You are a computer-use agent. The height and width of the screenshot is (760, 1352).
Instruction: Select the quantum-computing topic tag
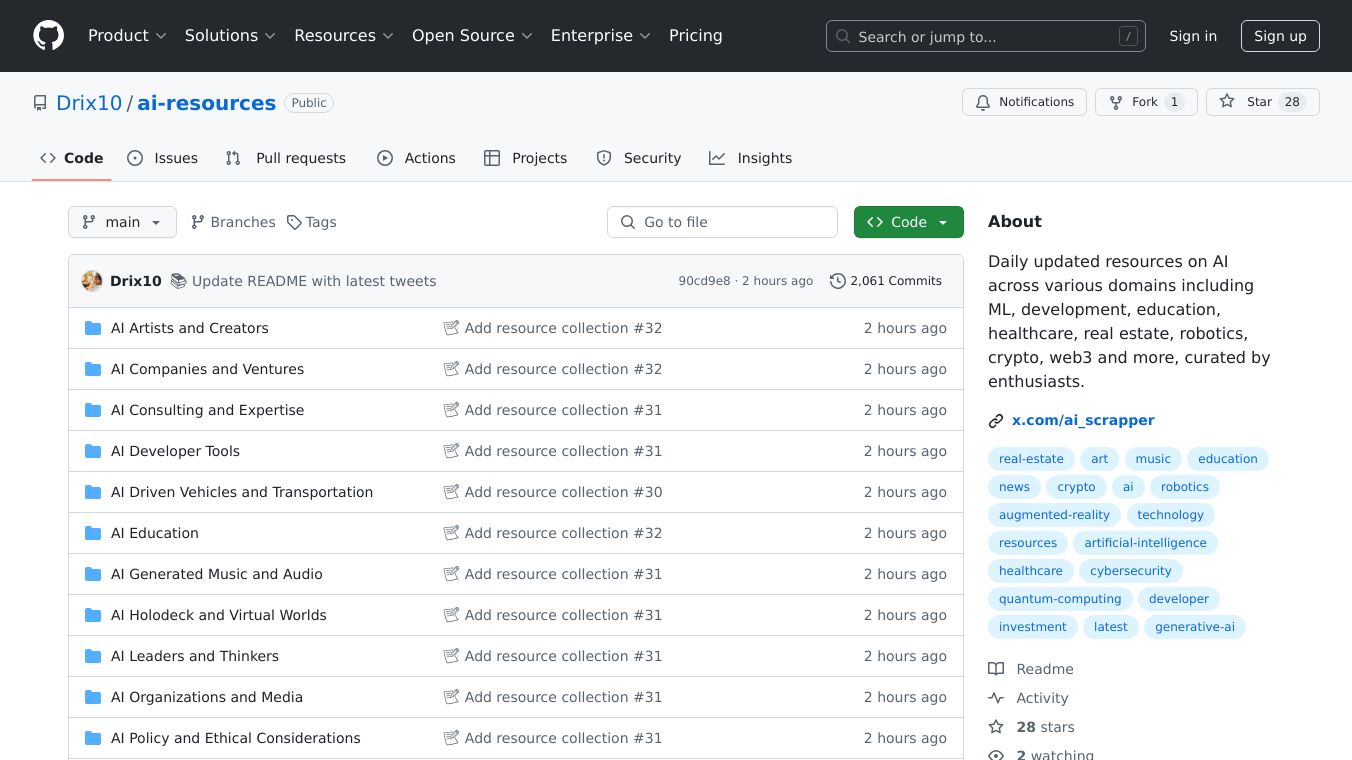1060,599
